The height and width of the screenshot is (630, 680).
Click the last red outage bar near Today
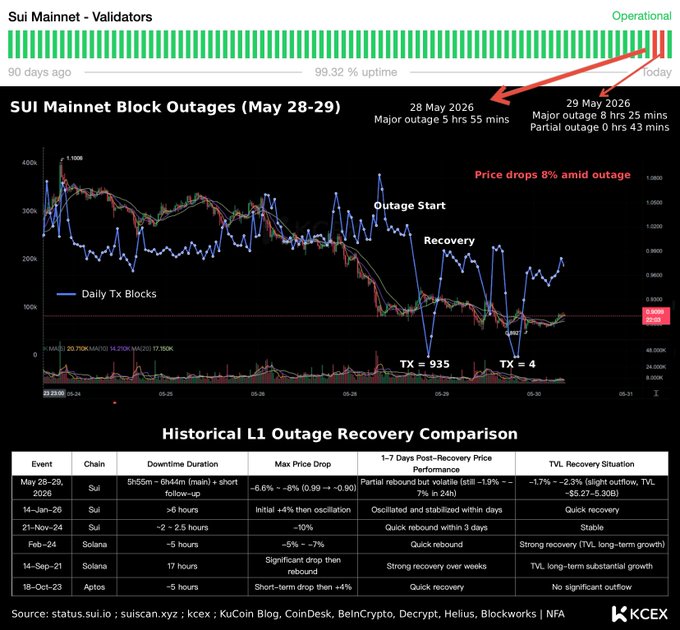[662, 44]
